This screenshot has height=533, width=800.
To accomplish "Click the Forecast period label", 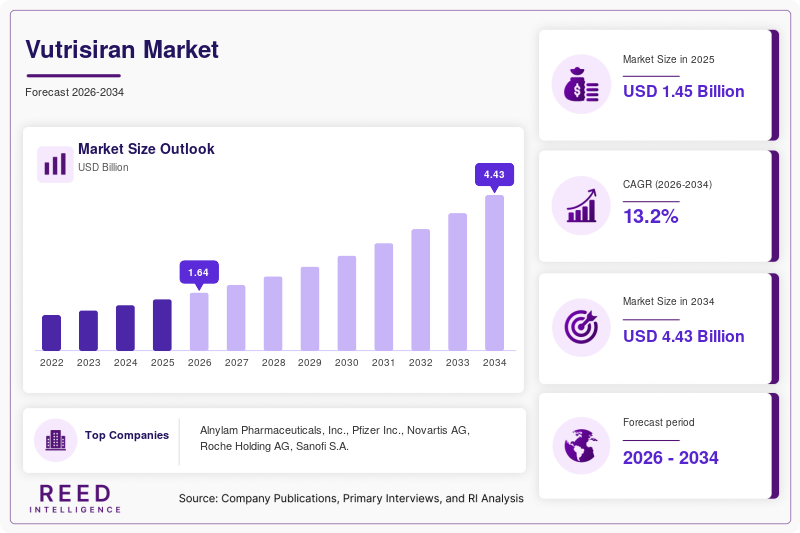I will coord(659,422).
